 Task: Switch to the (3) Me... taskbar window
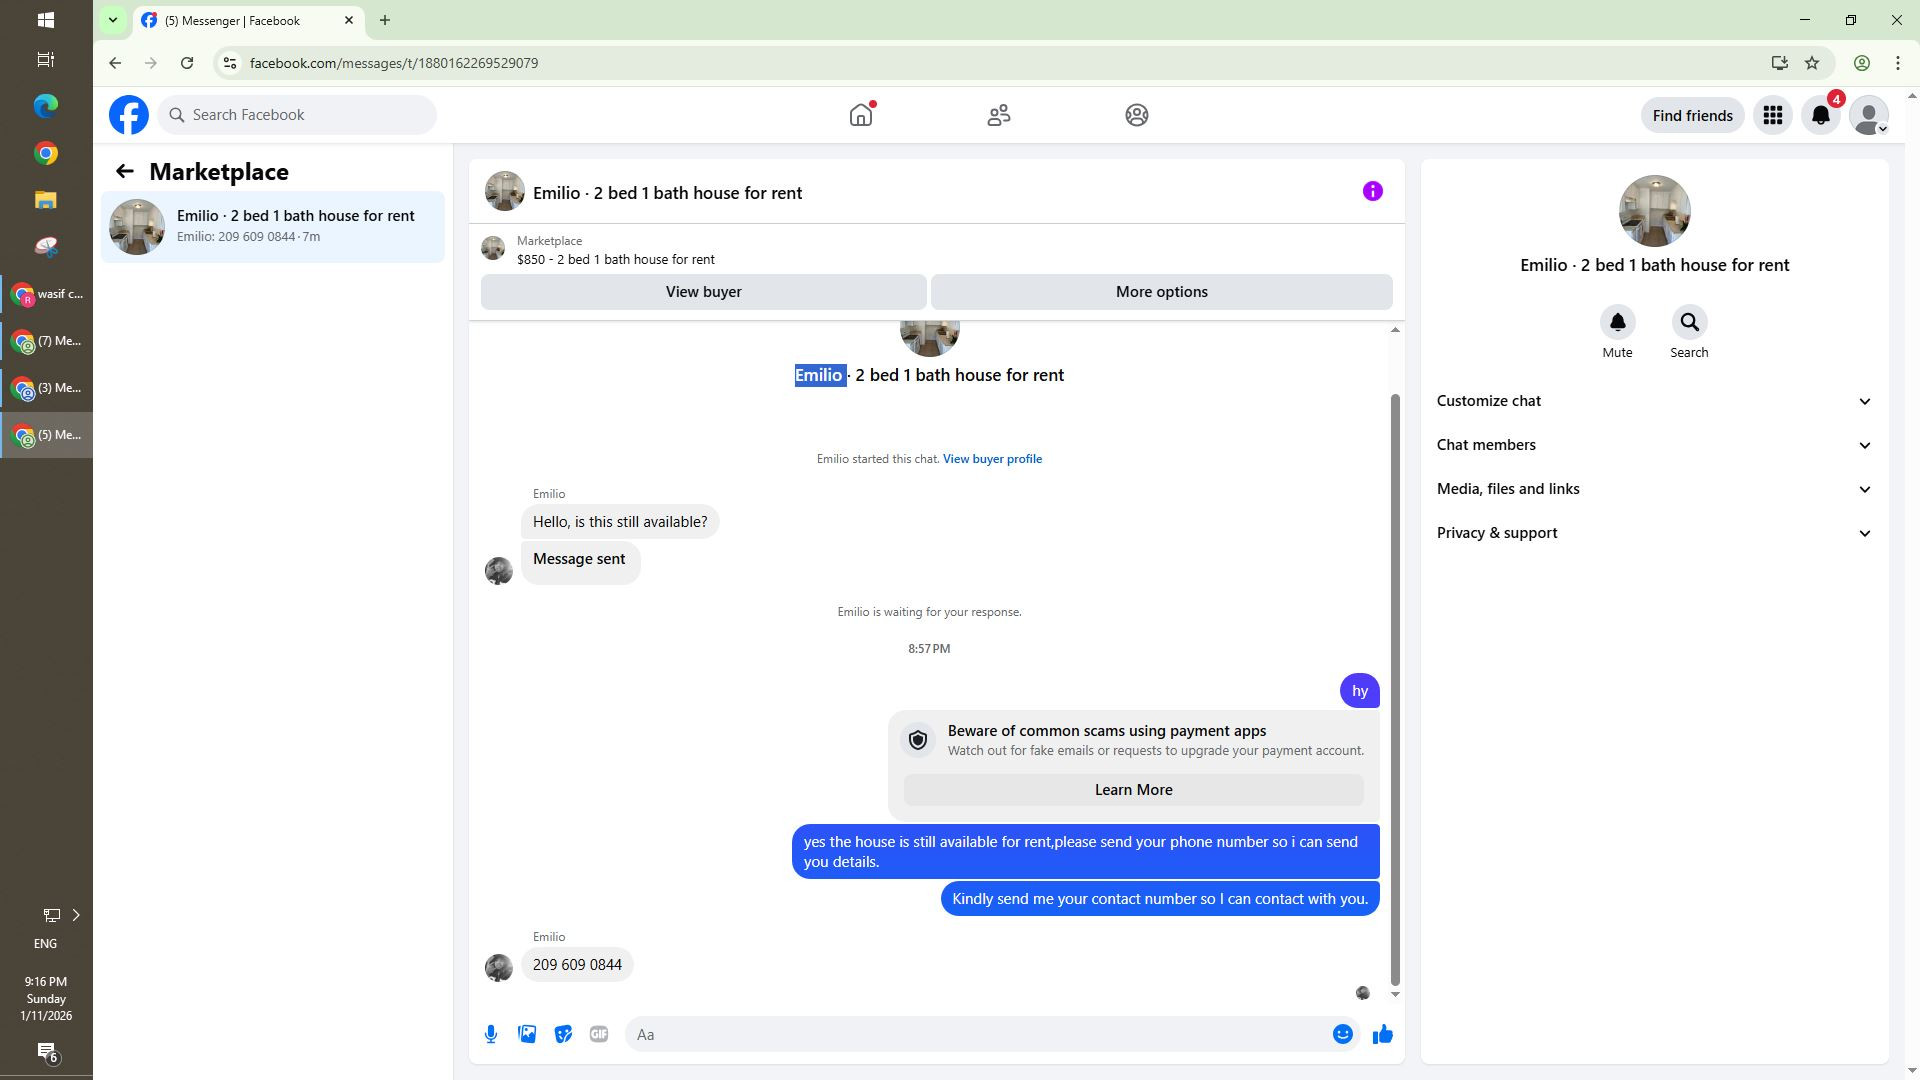pyautogui.click(x=46, y=388)
